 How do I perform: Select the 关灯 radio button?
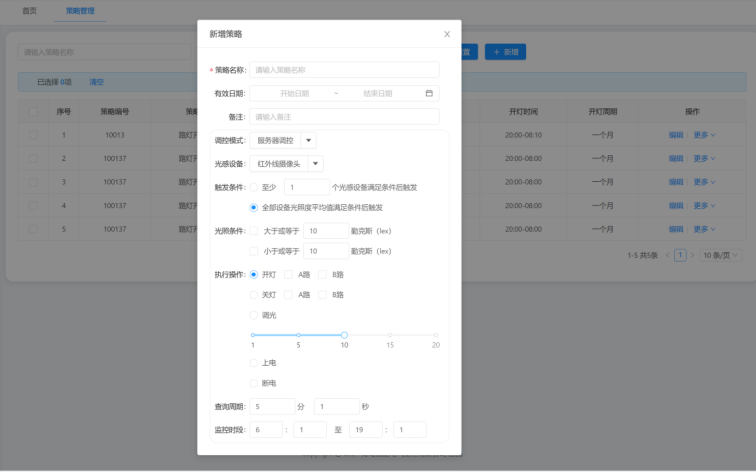pyautogui.click(x=254, y=295)
